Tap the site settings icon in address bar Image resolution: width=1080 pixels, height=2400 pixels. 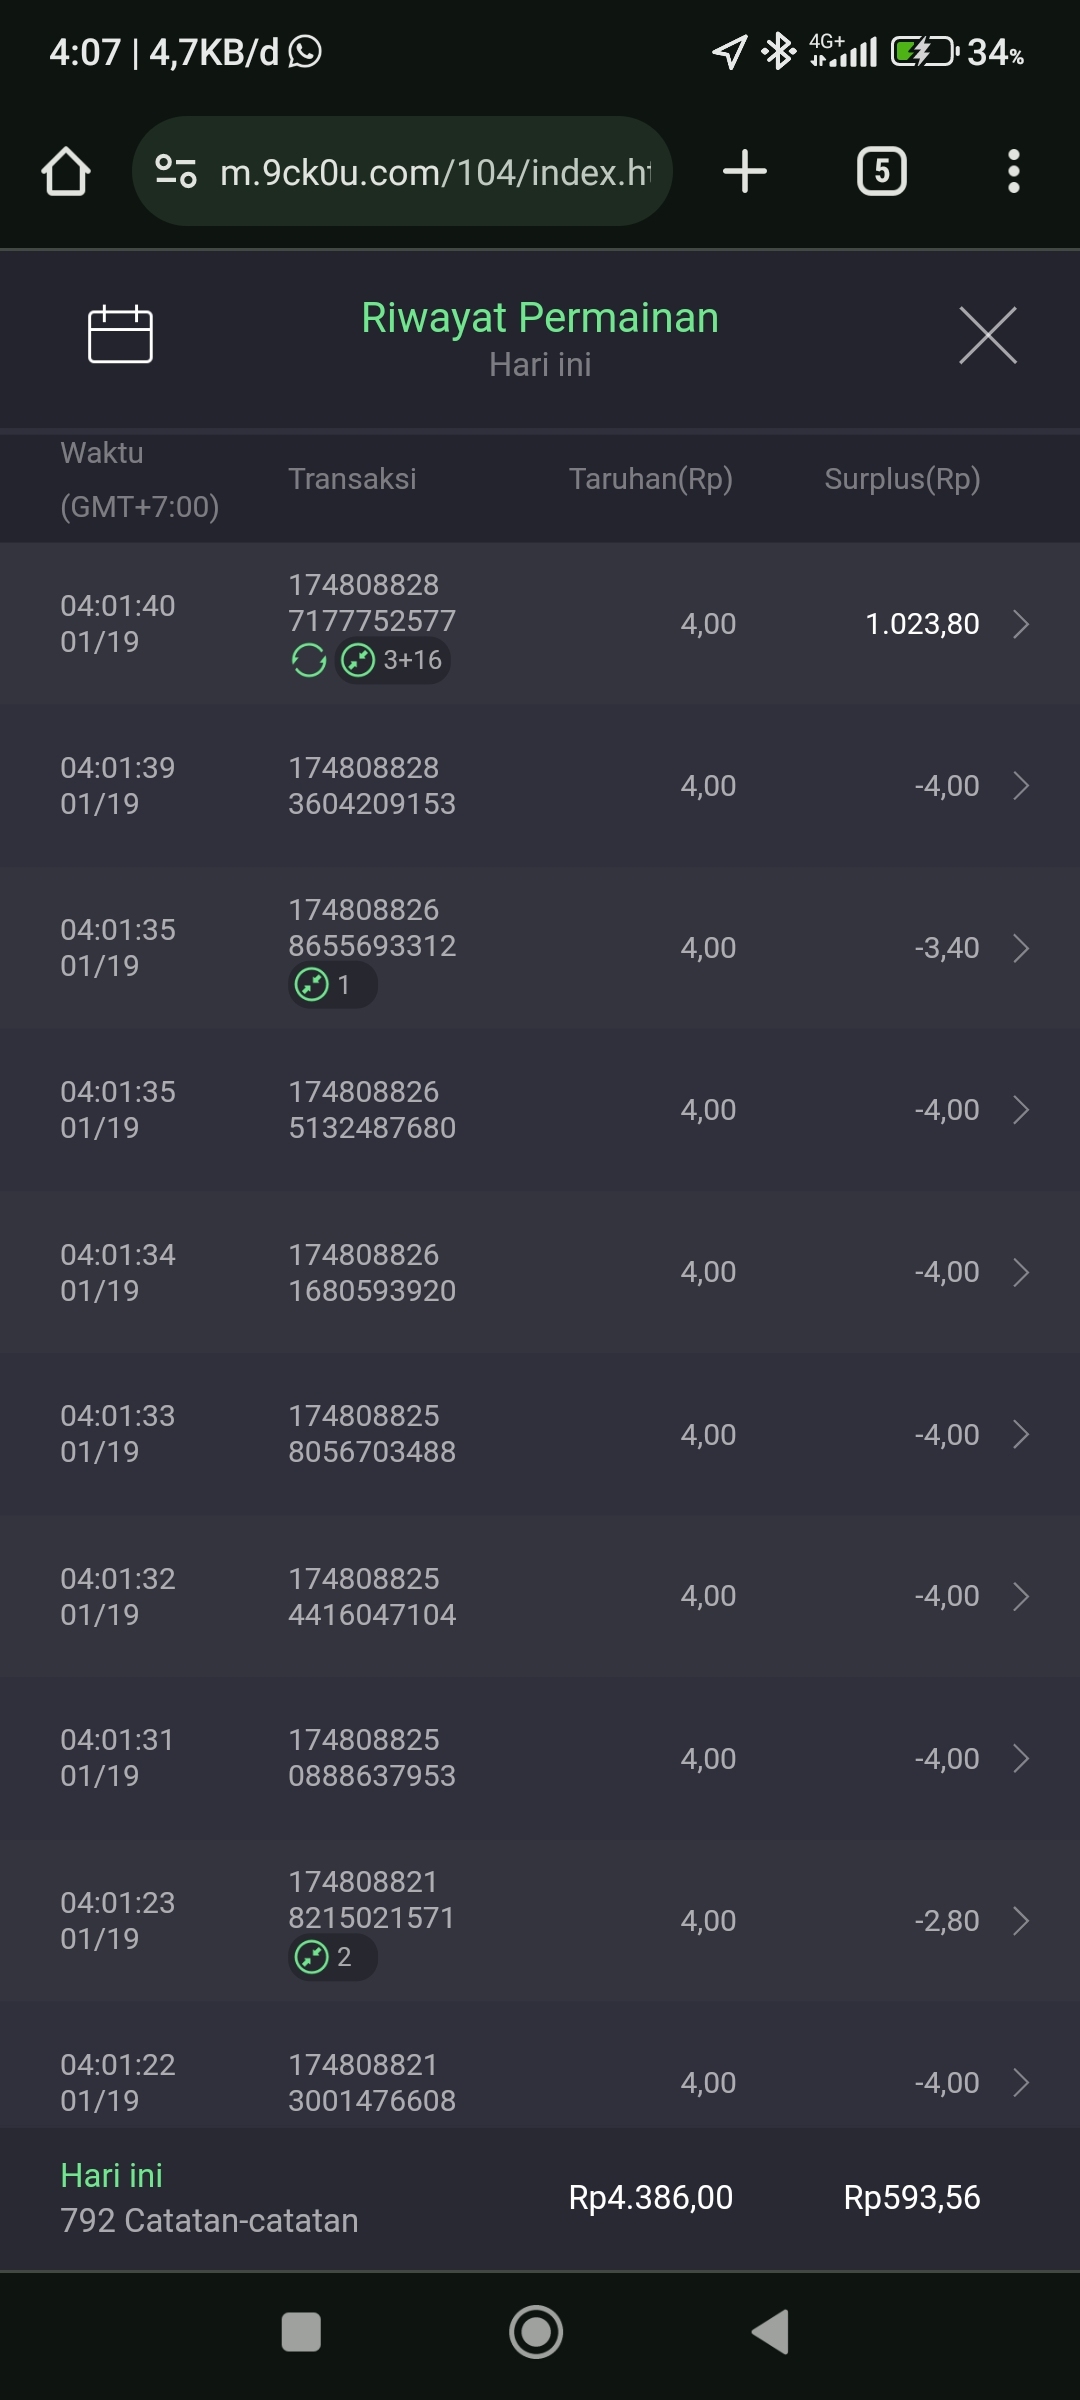click(176, 171)
